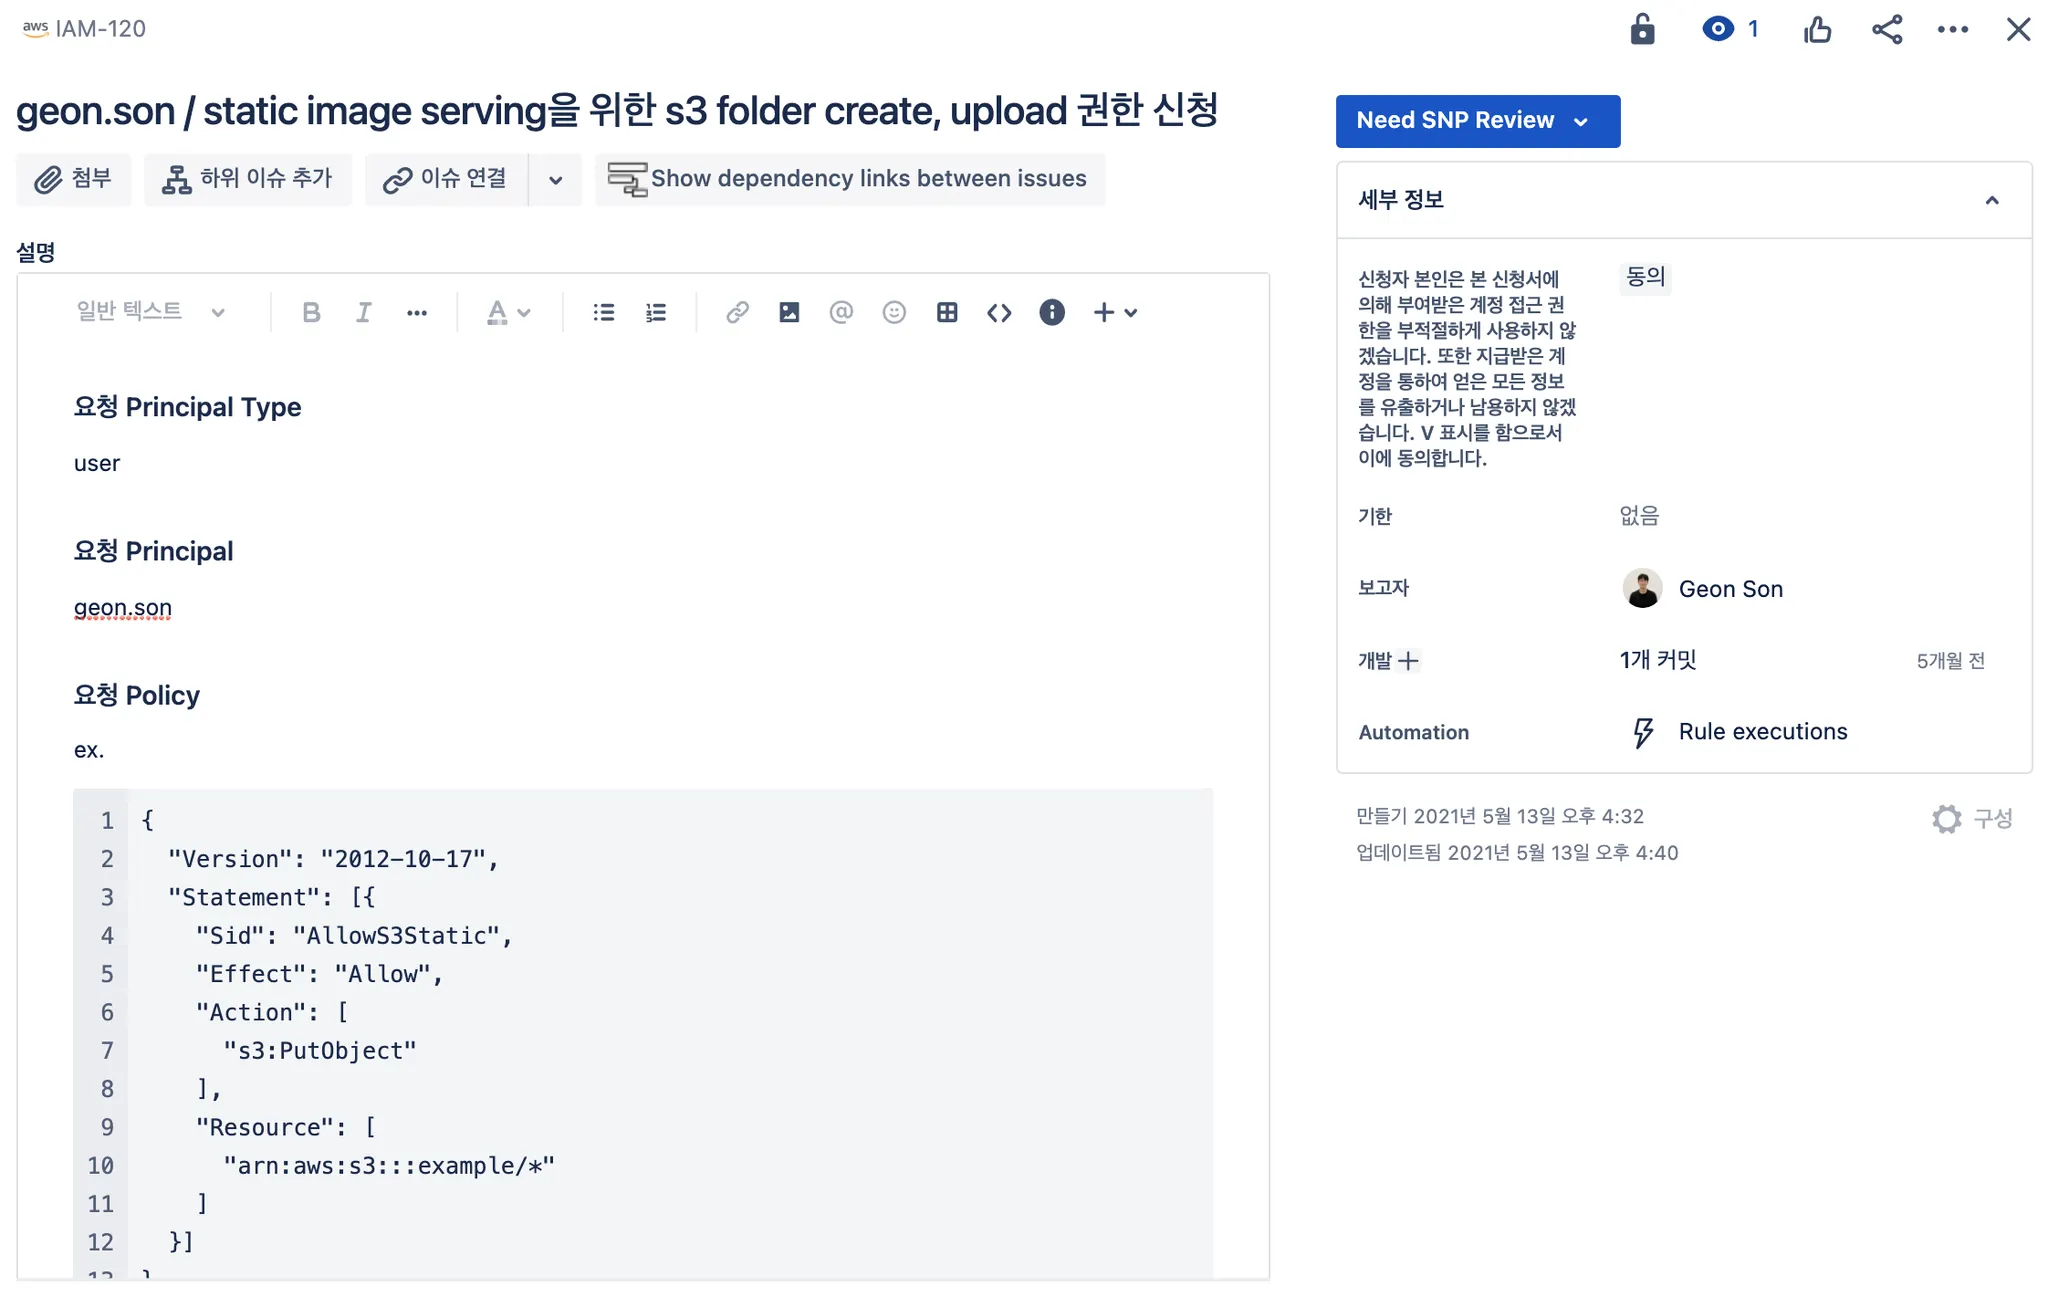Click the share issue icon
The width and height of the screenshot is (2048, 1298).
coord(1887,29)
